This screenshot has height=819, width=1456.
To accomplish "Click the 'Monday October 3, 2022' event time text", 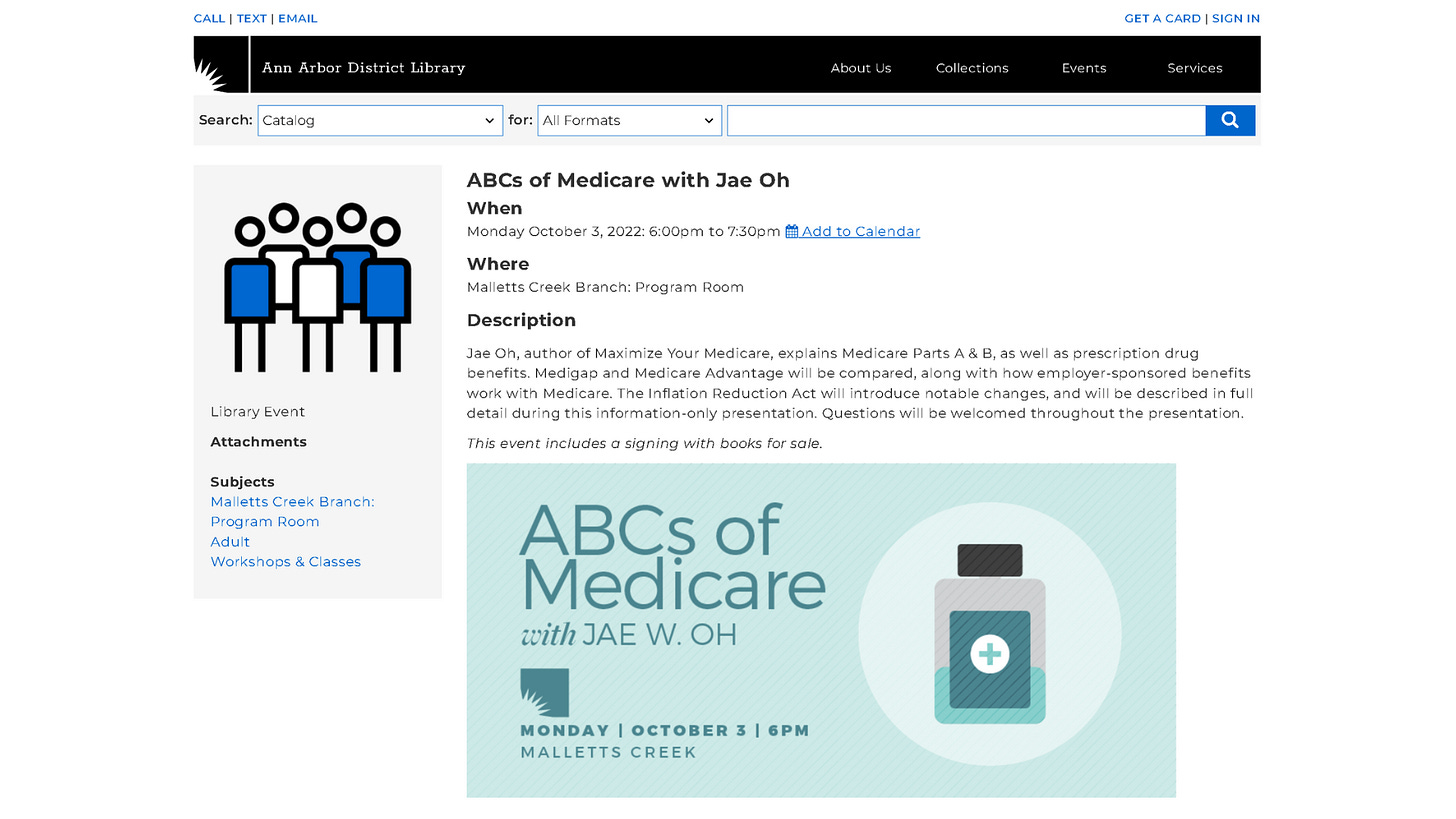I will click(x=624, y=232).
